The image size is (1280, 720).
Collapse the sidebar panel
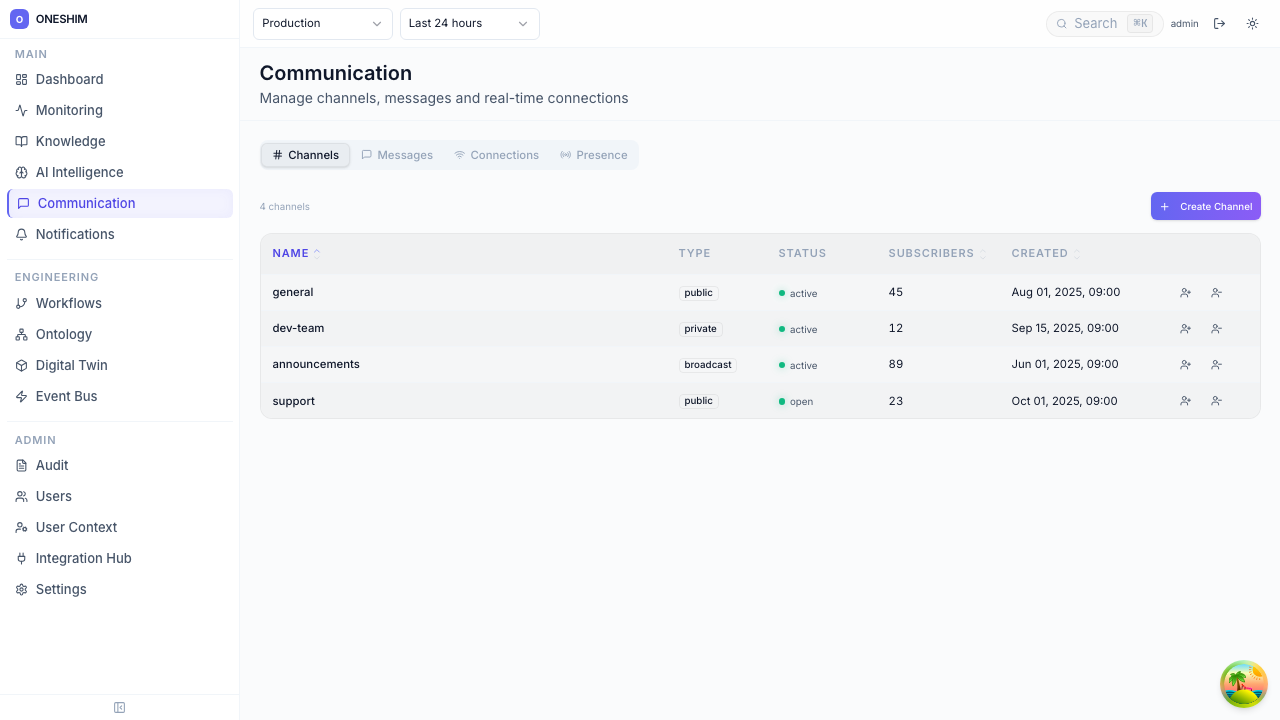(x=119, y=708)
